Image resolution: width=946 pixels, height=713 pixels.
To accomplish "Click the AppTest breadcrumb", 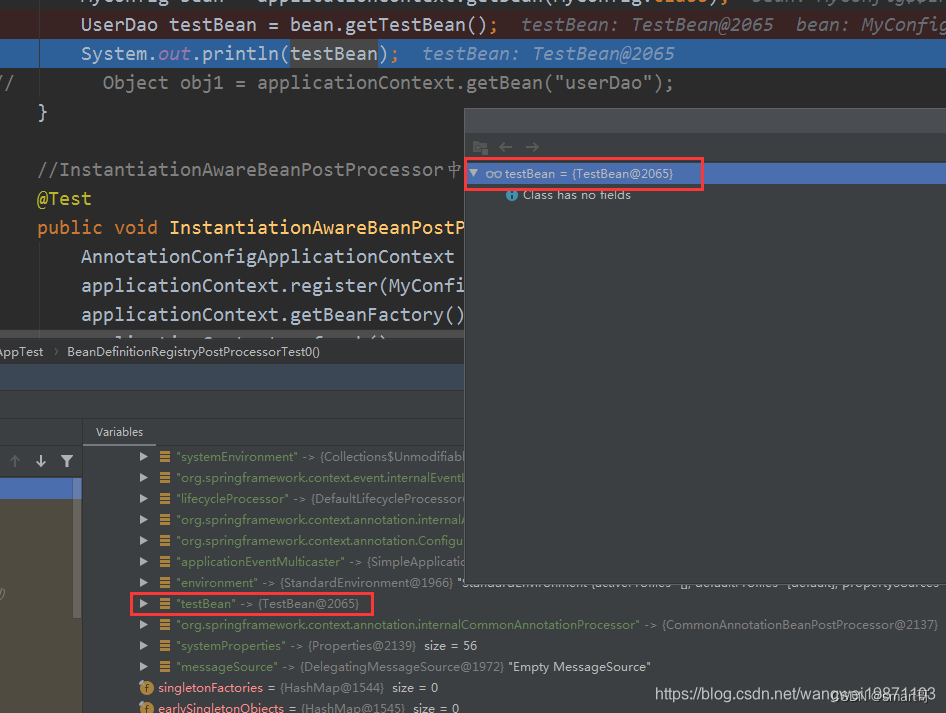I will 22,352.
